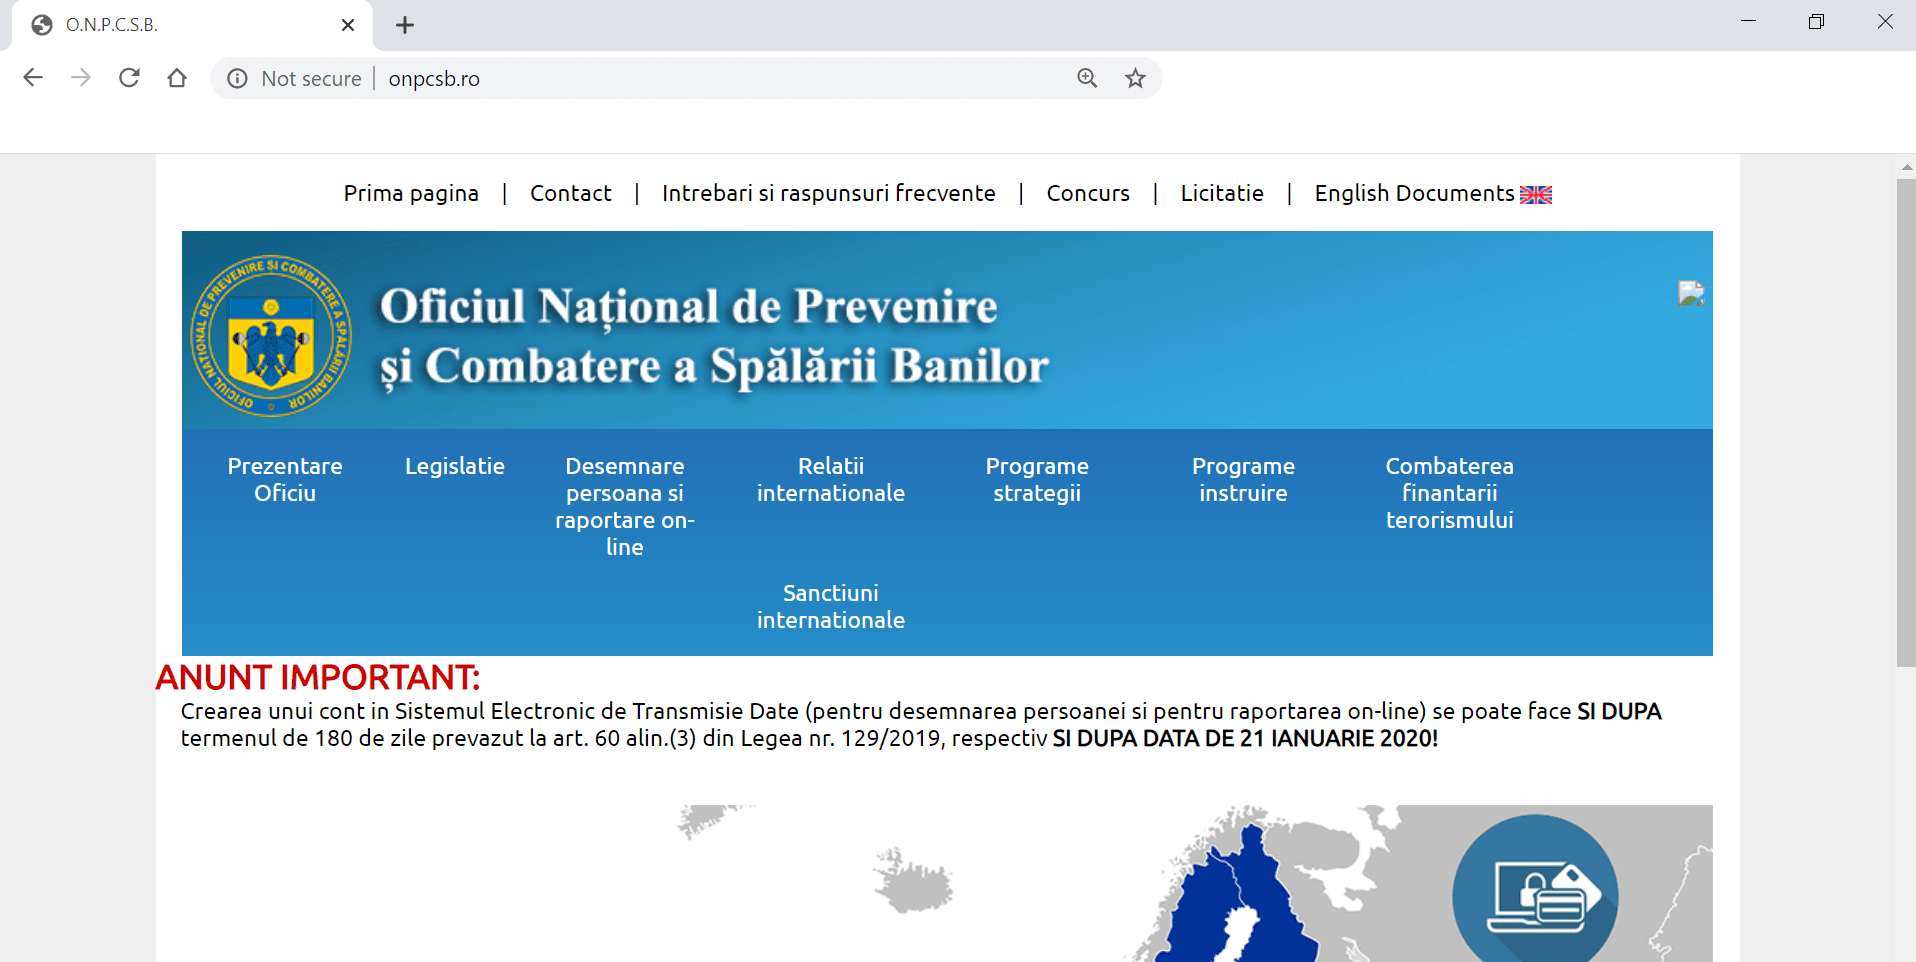
Task: Reload the page with refresh icon
Action: tap(129, 78)
